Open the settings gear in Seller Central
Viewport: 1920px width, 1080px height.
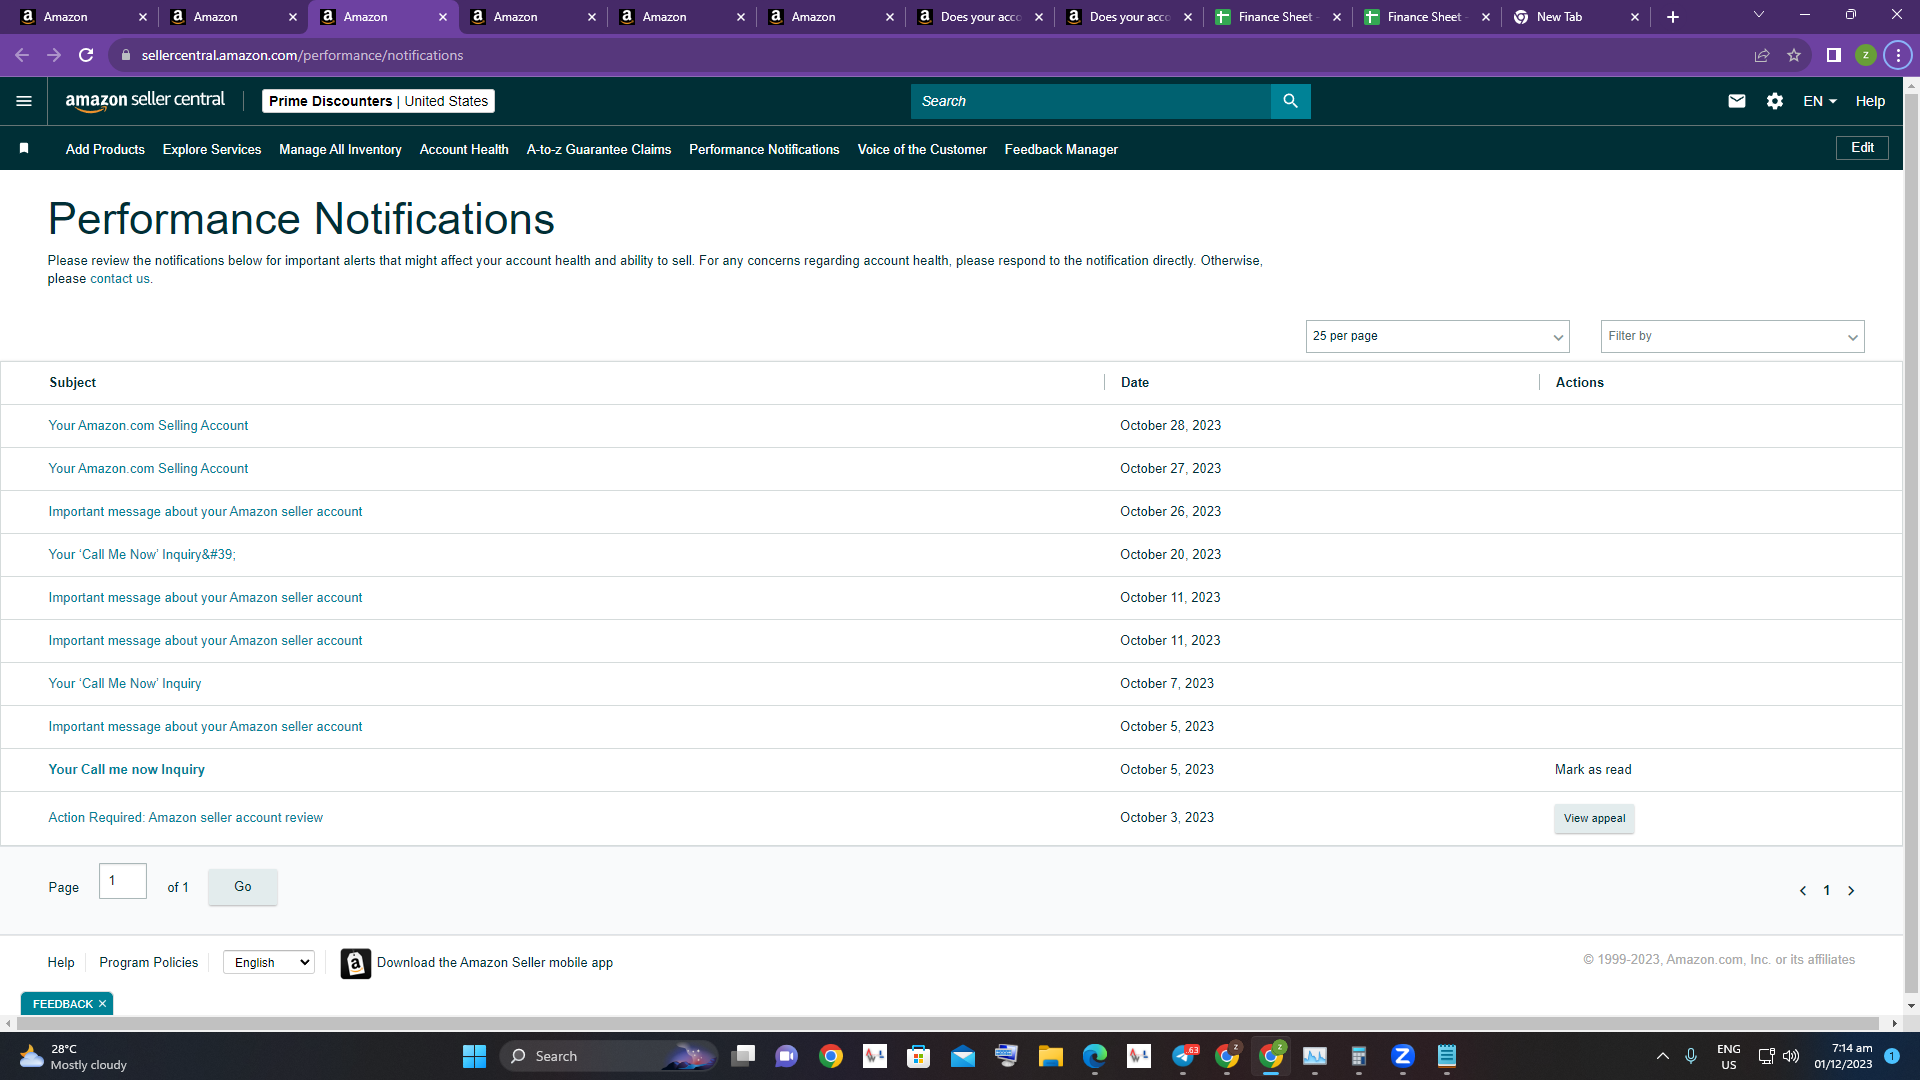tap(1775, 101)
